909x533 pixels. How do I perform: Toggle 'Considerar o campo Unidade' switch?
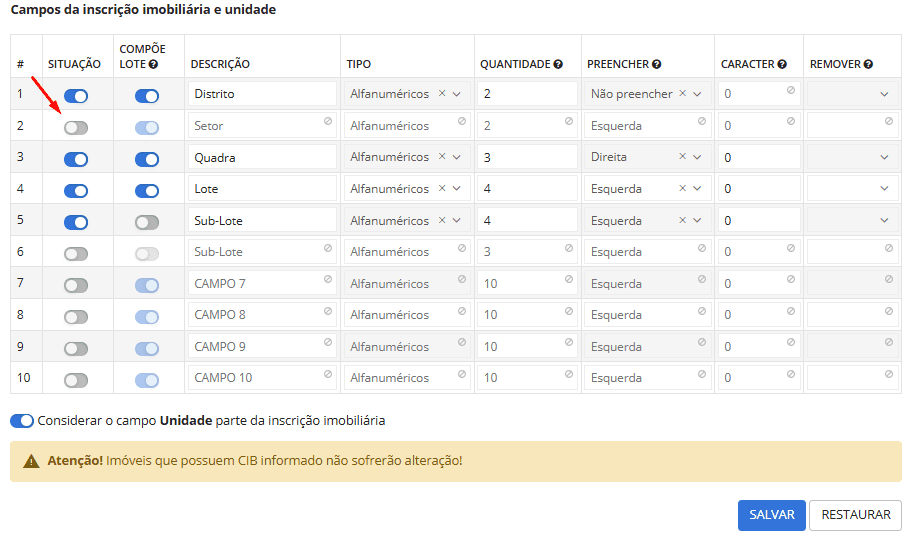[x=22, y=421]
